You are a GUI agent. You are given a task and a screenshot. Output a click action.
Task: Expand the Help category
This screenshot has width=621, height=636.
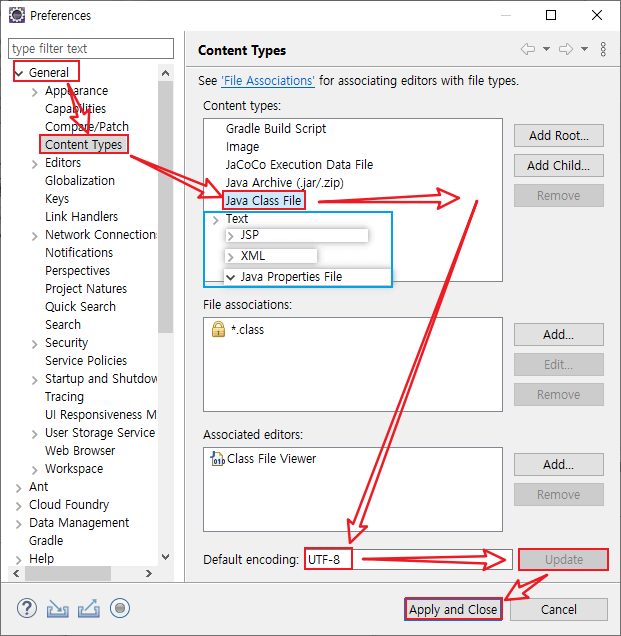point(19,560)
